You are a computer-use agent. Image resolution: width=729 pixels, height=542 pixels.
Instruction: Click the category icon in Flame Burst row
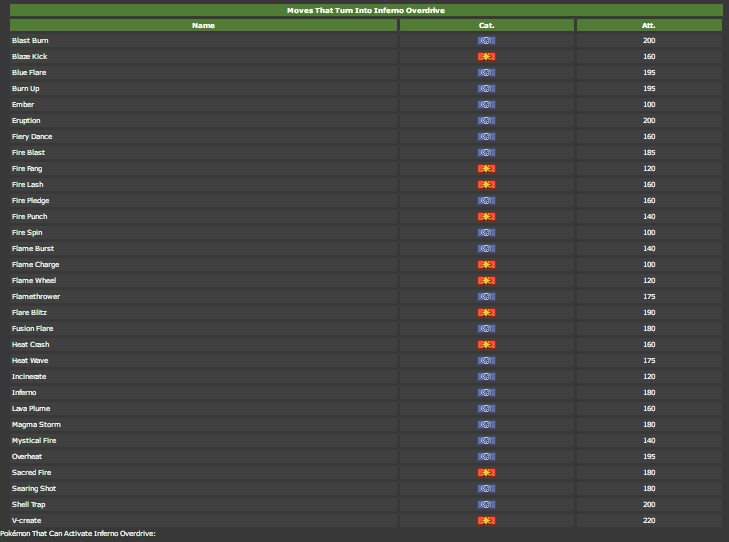pyautogui.click(x=486, y=249)
